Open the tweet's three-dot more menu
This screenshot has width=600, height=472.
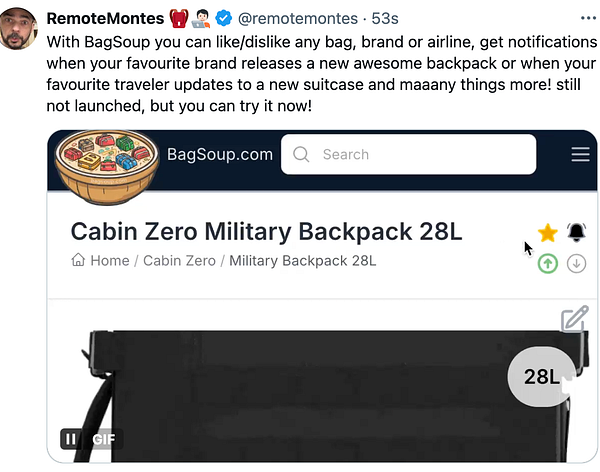pos(588,18)
